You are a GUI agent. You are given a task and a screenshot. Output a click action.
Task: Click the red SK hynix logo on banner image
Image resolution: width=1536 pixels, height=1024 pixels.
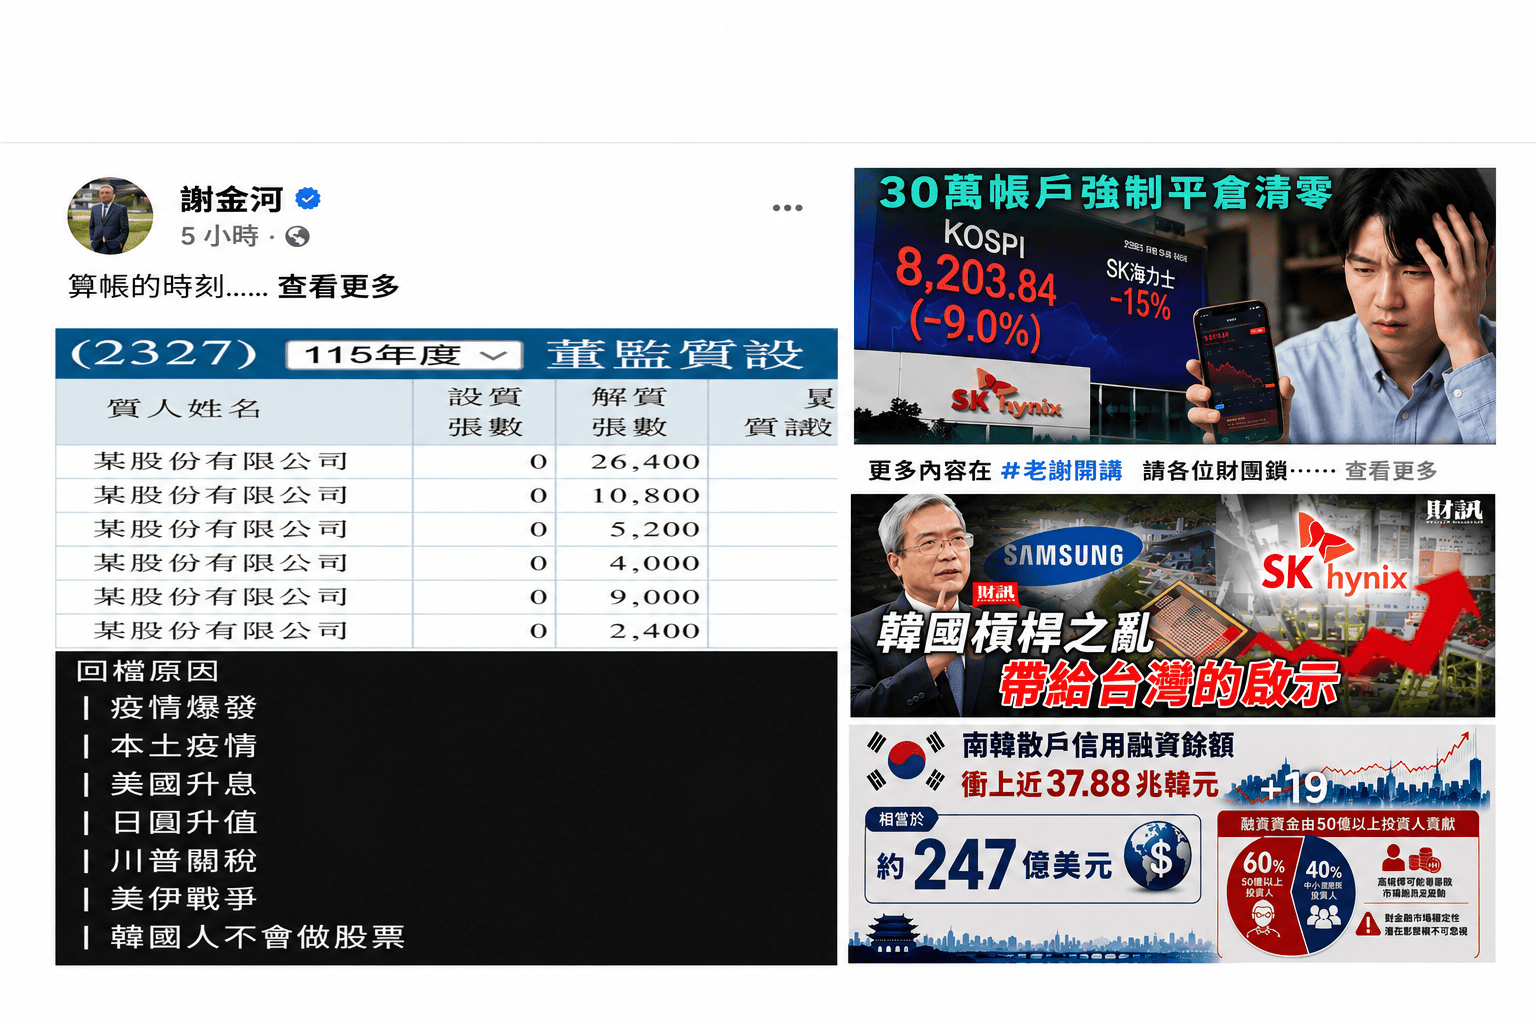tap(1334, 556)
